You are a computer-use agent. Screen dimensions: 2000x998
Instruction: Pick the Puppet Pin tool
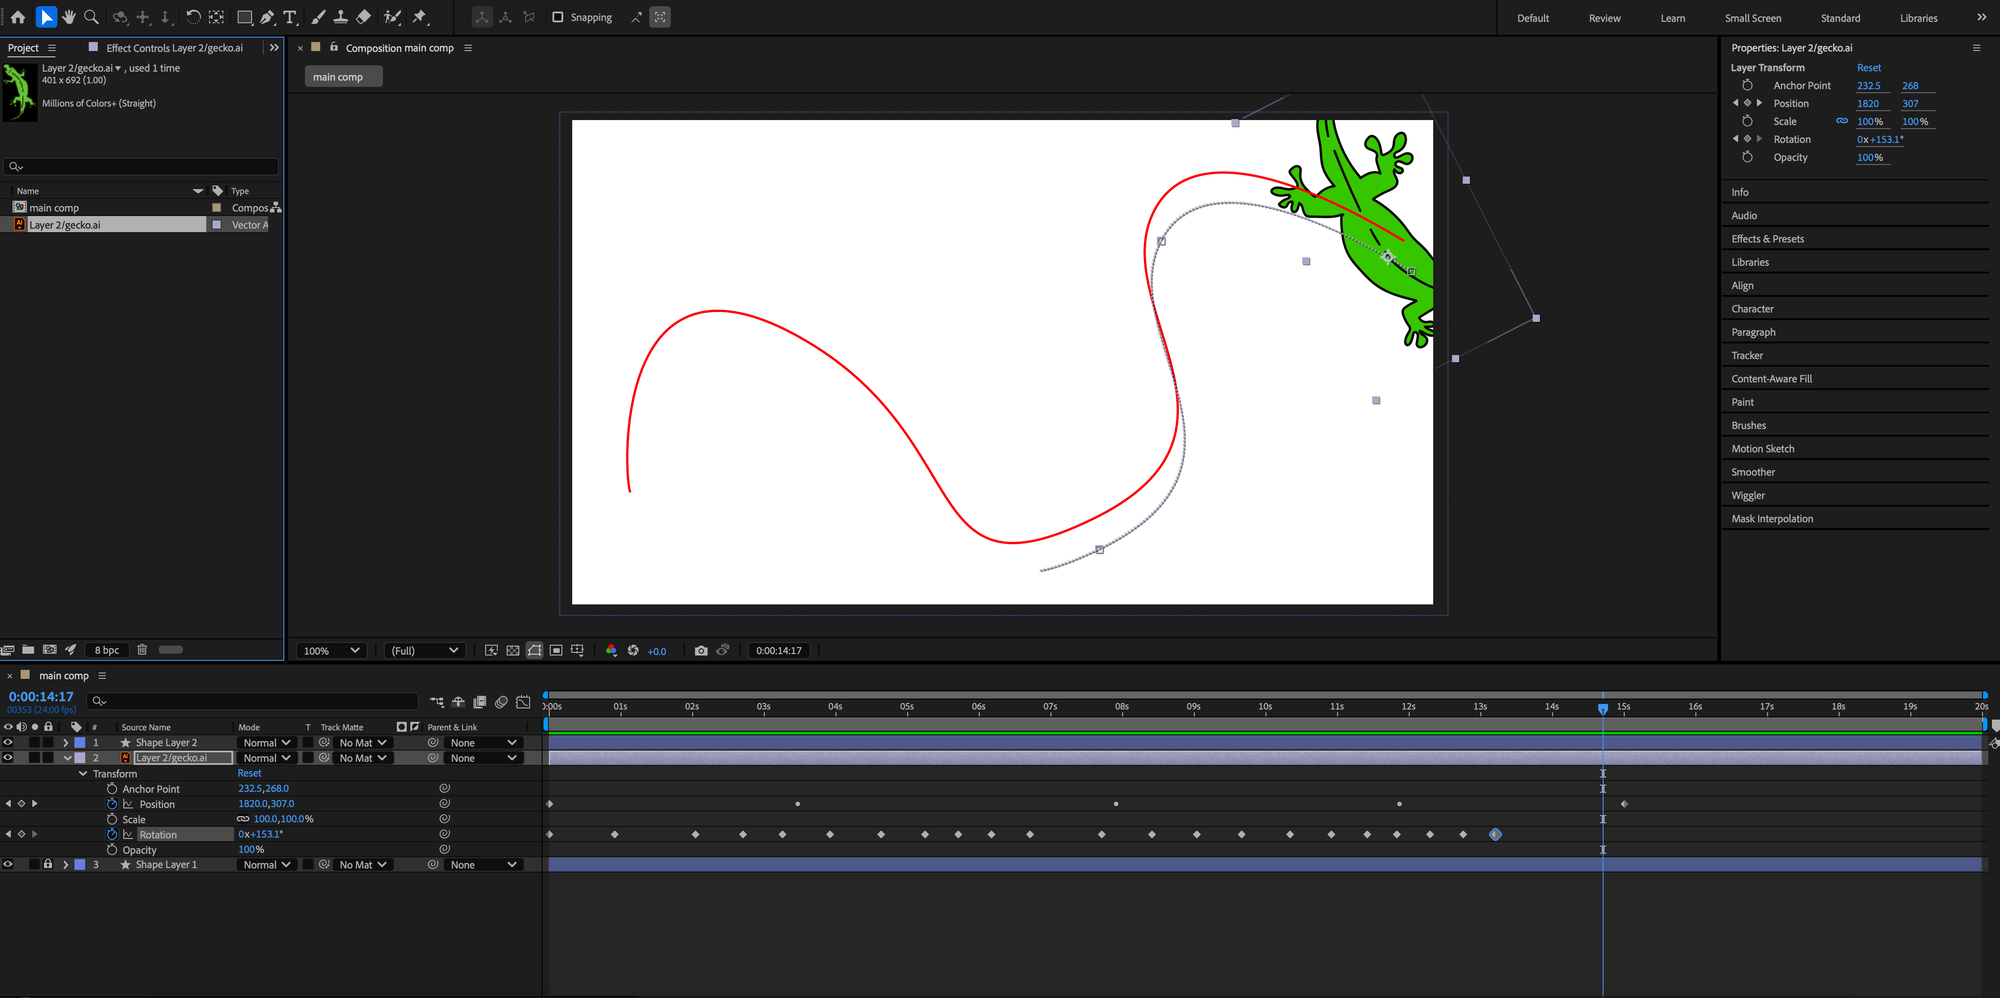420,17
